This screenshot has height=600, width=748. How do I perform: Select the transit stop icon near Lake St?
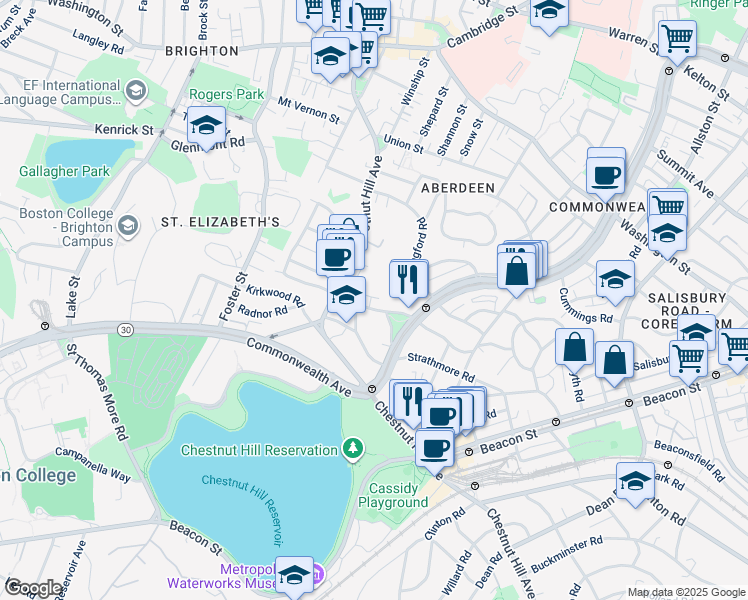click(x=45, y=326)
